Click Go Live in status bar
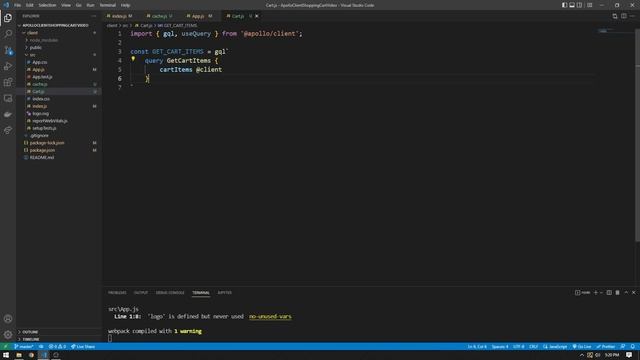 tap(582, 347)
